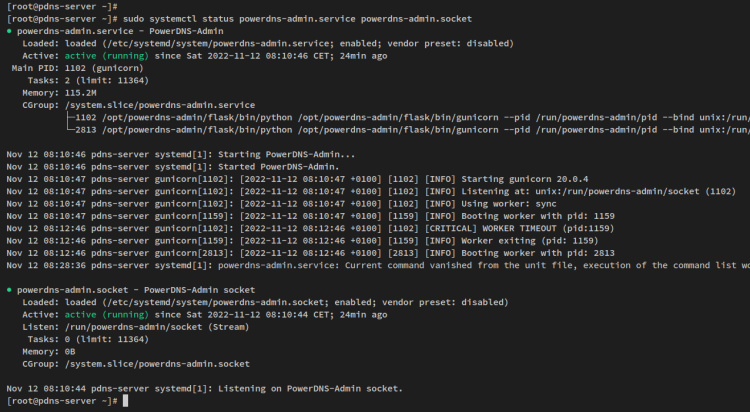Click the empty first root@pdns-server prompt line
This screenshot has height=412, width=750.
coord(60,7)
